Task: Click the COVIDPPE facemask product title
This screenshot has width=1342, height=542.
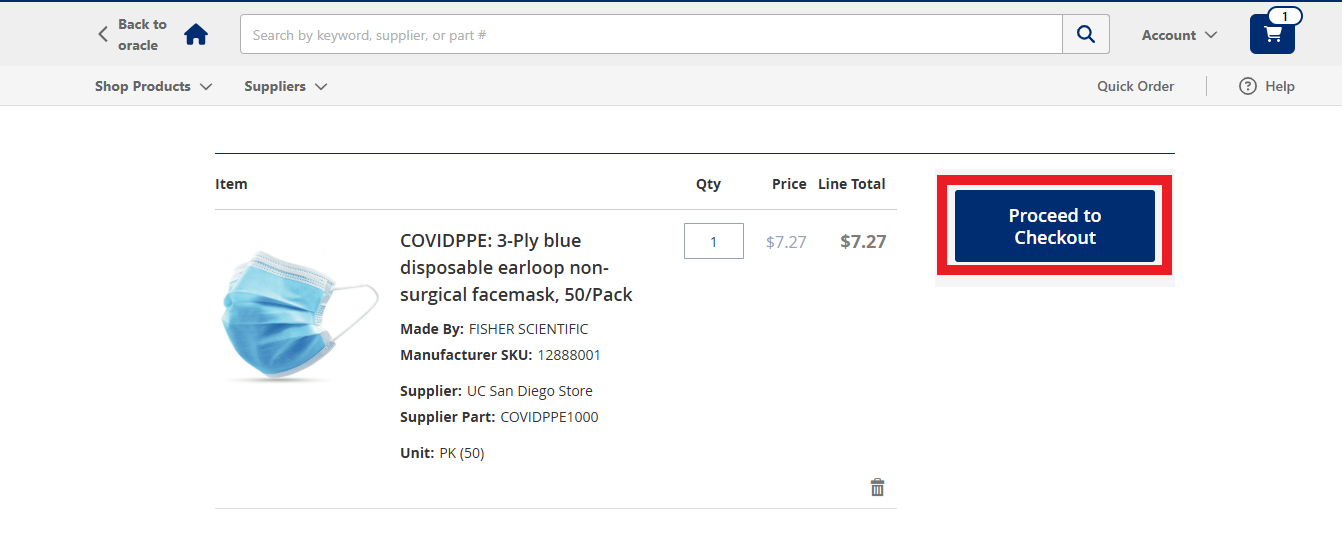Action: click(x=515, y=267)
